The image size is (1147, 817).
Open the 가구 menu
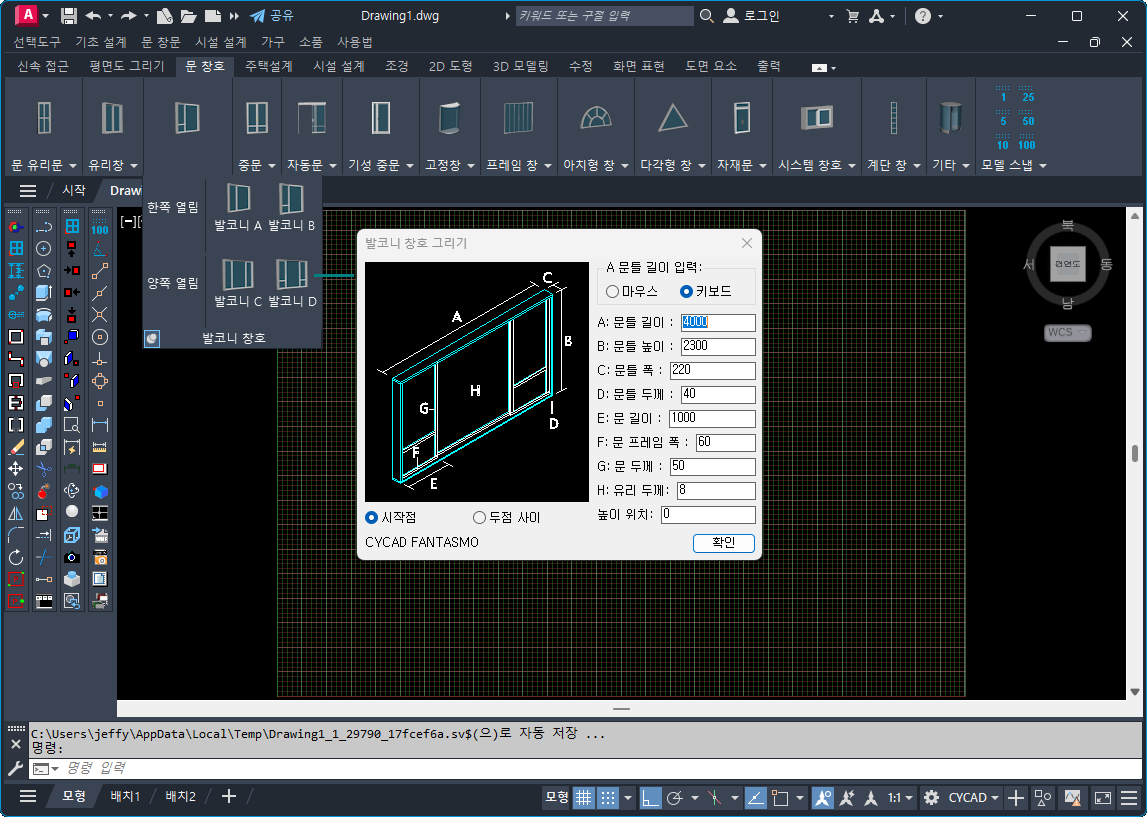pyautogui.click(x=272, y=42)
